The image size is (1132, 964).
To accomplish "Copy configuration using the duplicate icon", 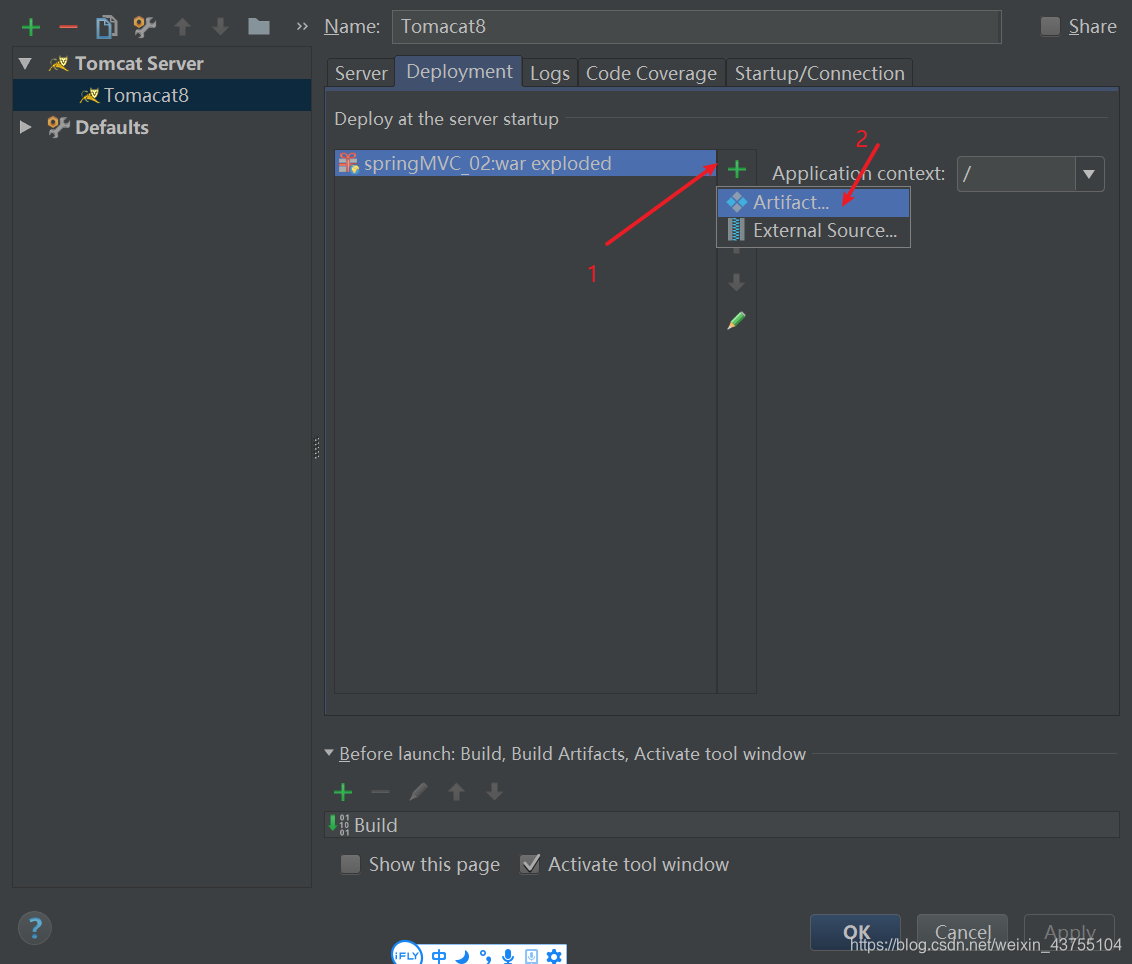I will [106, 27].
